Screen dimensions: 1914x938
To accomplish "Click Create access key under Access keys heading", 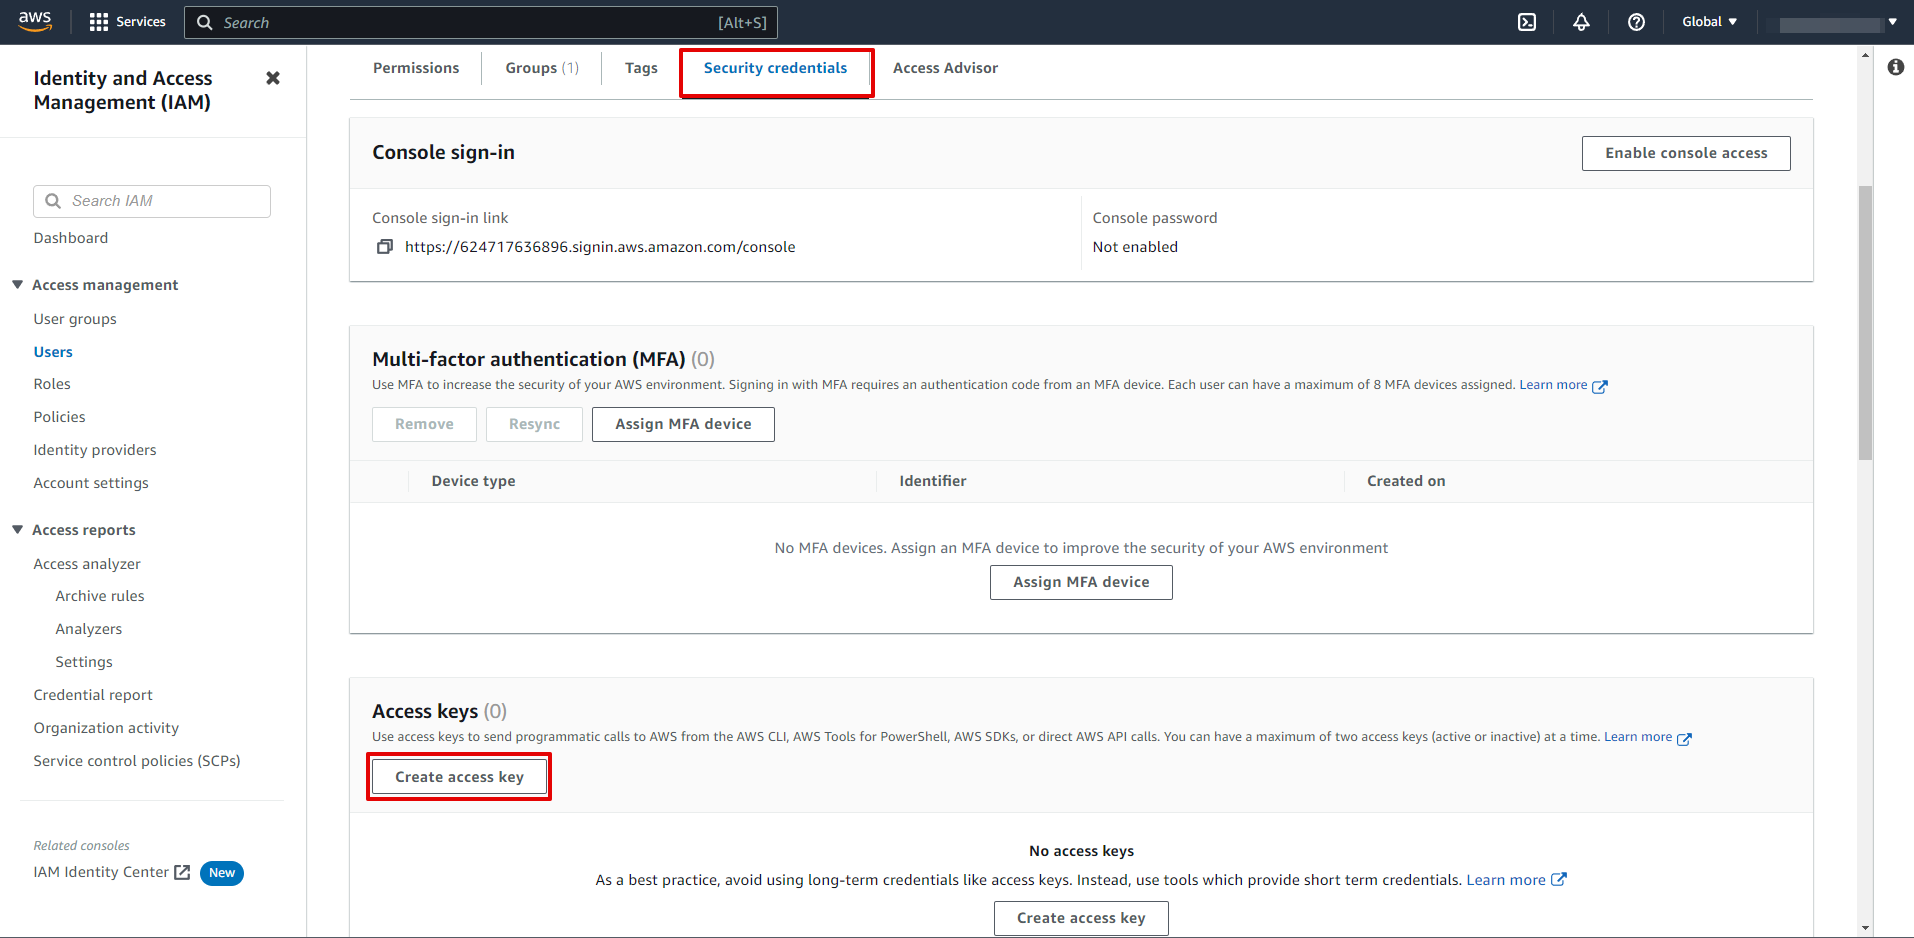I will 459,777.
